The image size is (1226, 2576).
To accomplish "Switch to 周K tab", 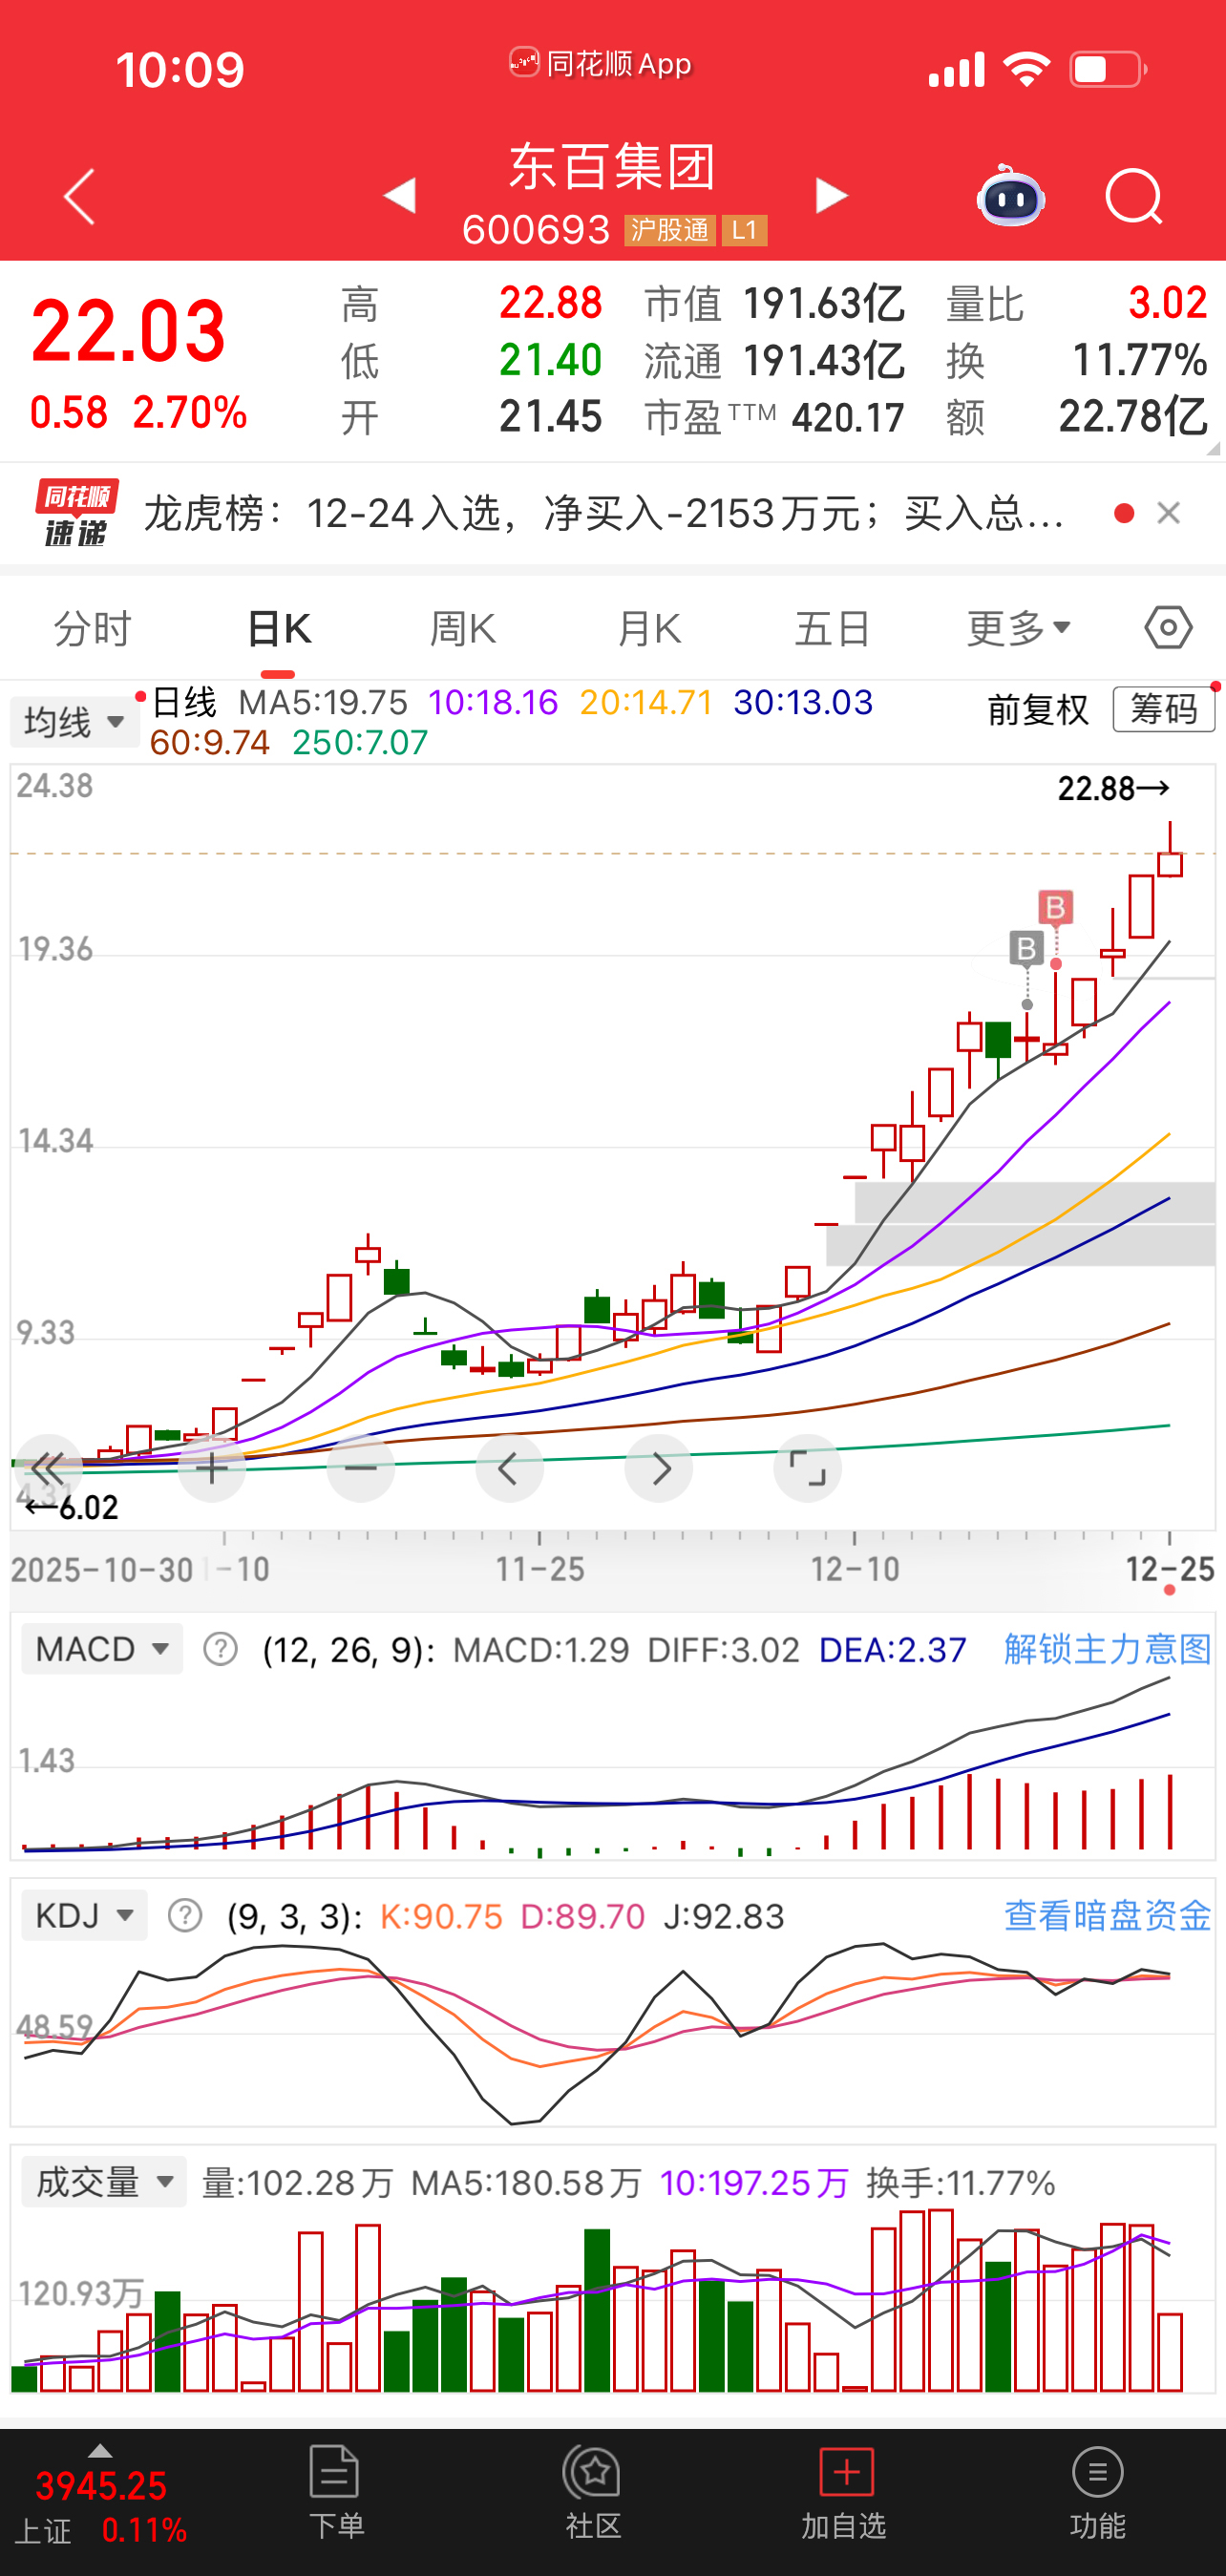I will tap(463, 629).
